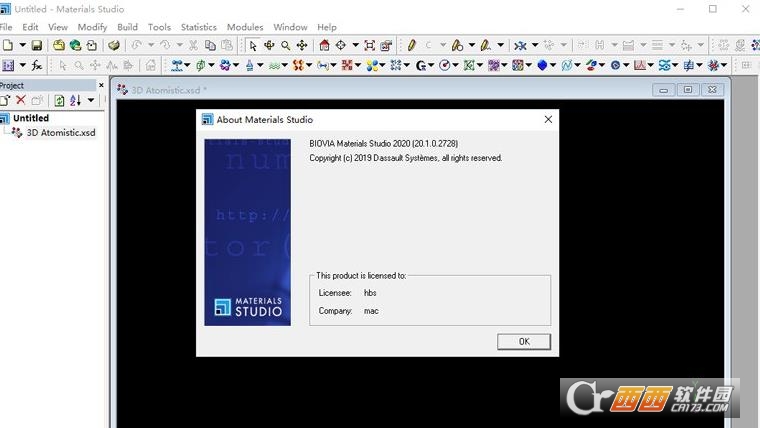Click the New item icon in Project panel
This screenshot has height=428, width=760.
coord(5,100)
